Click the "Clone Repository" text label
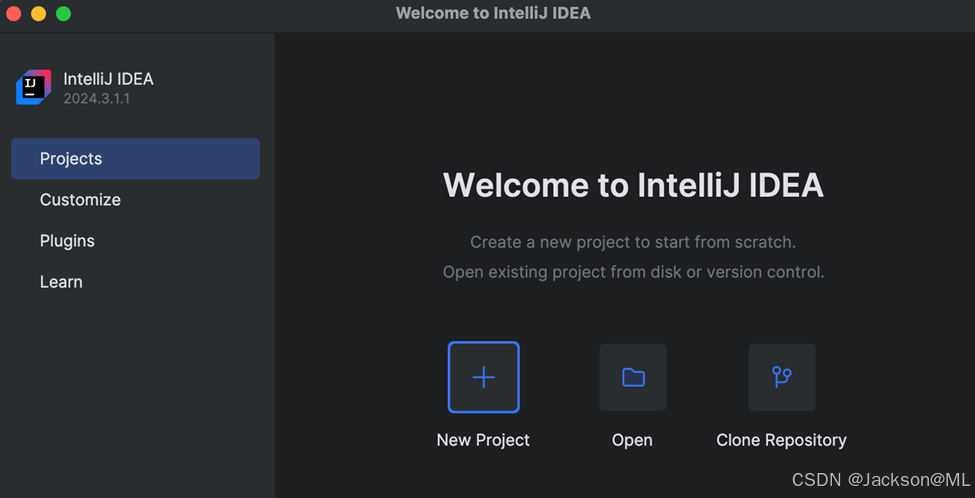Image resolution: width=975 pixels, height=498 pixels. [781, 440]
